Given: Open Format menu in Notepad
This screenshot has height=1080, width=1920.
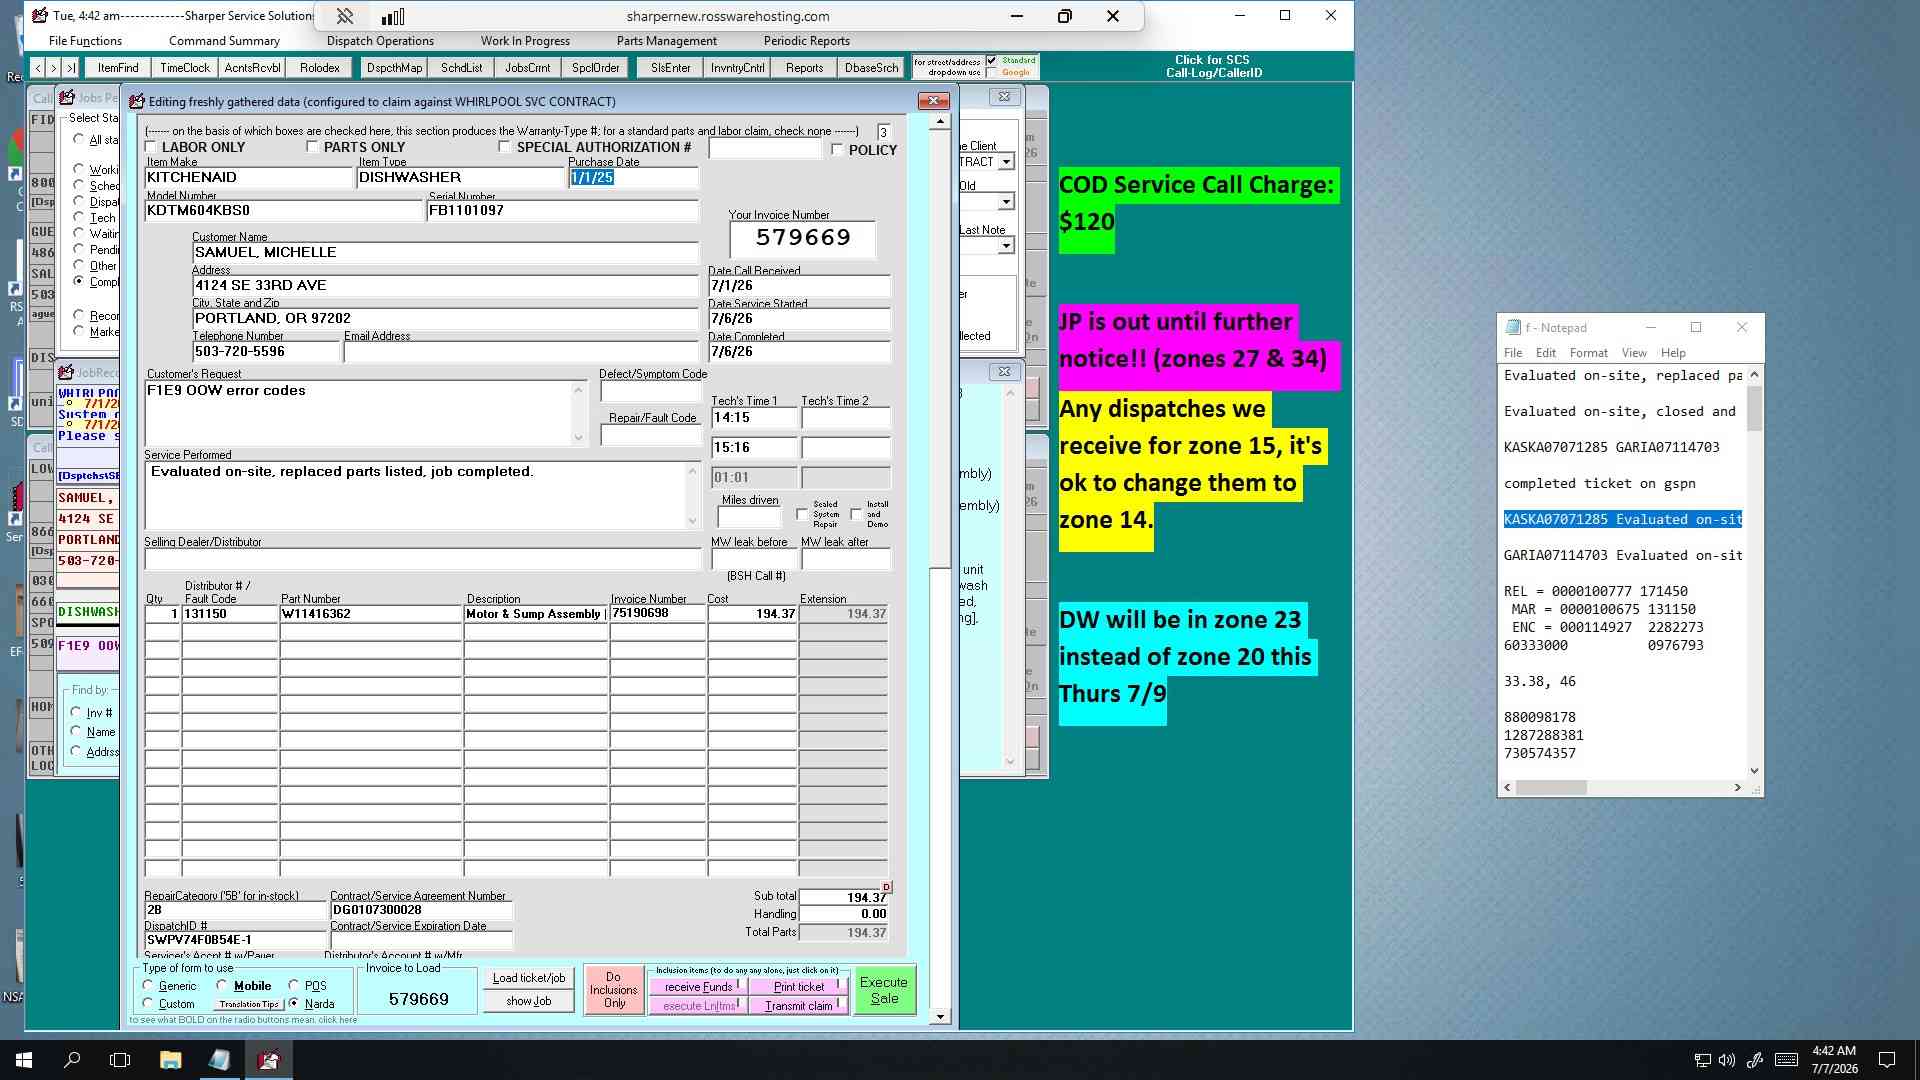Looking at the screenshot, I should [1588, 353].
